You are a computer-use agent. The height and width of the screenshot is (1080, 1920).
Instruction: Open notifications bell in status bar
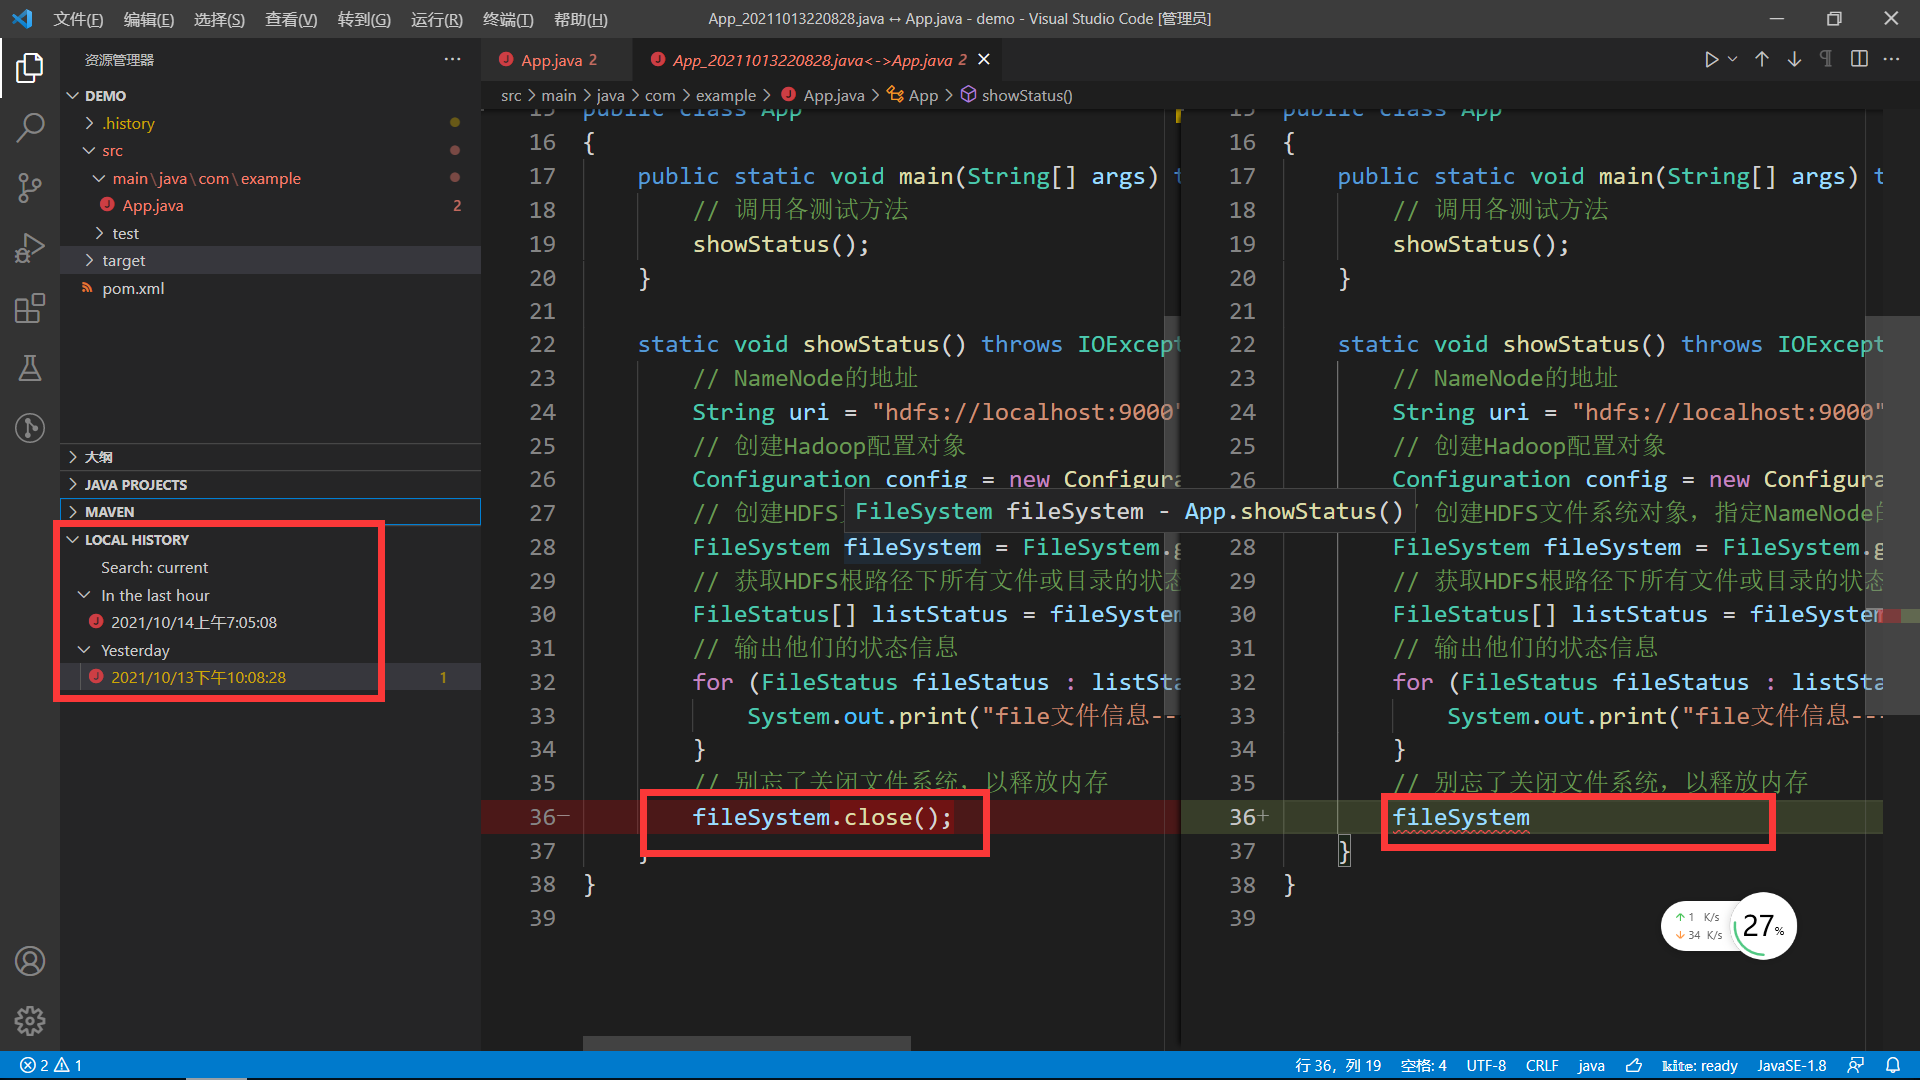click(x=1893, y=1066)
